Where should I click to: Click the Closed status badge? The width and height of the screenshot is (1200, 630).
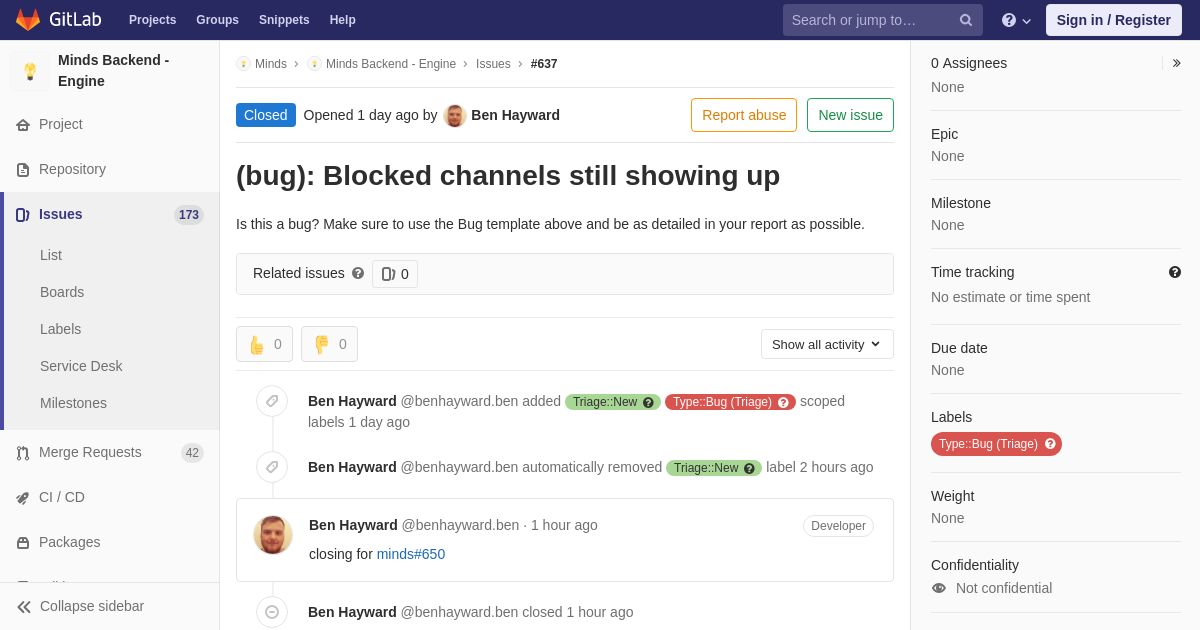click(266, 115)
